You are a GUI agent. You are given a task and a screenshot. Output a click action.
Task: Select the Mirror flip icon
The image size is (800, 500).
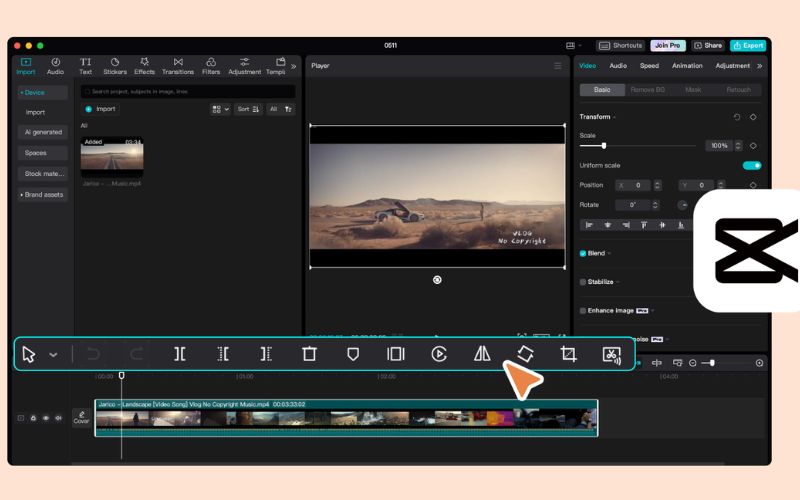tap(482, 354)
